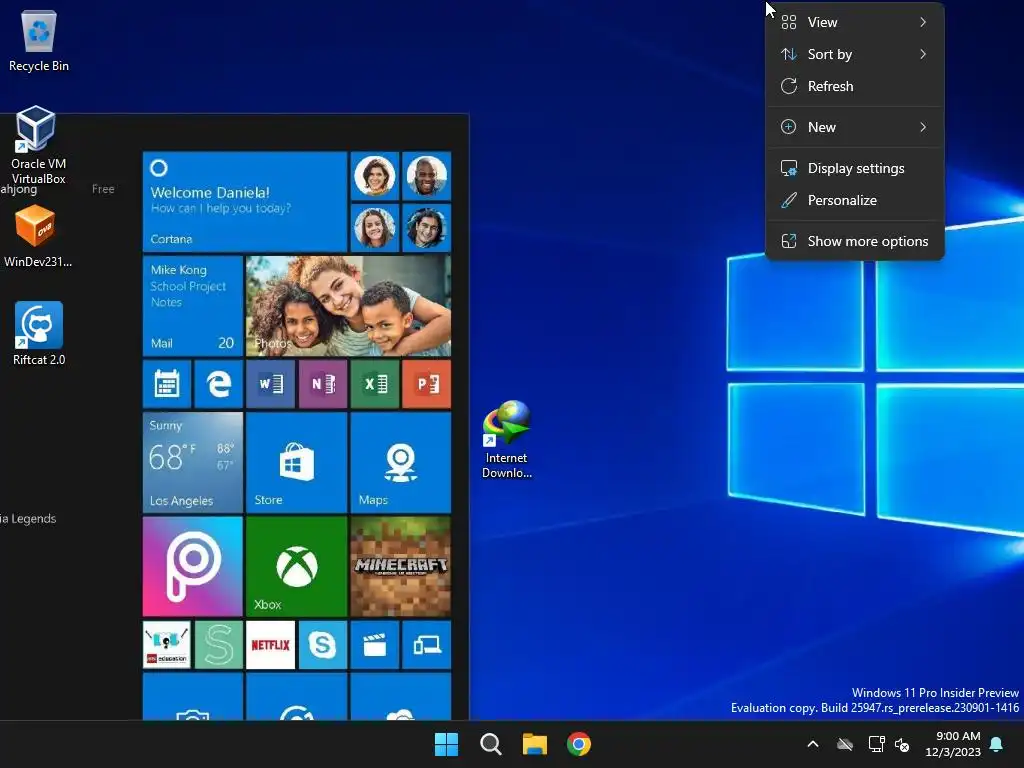The width and height of the screenshot is (1024, 768).
Task: Select the bottom-left contact photo tile
Action: [375, 228]
